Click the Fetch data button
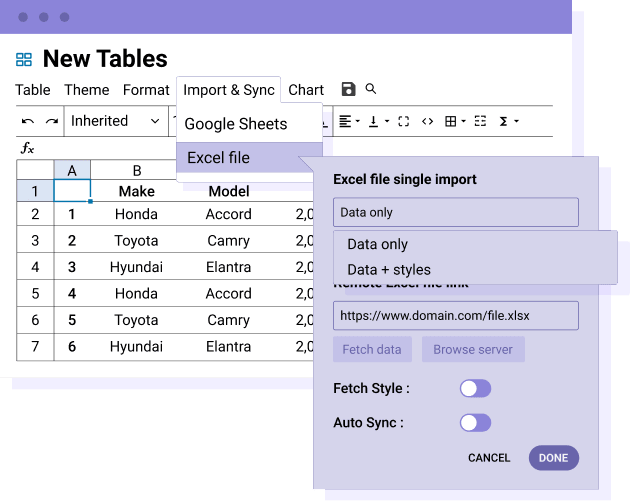 (372, 350)
